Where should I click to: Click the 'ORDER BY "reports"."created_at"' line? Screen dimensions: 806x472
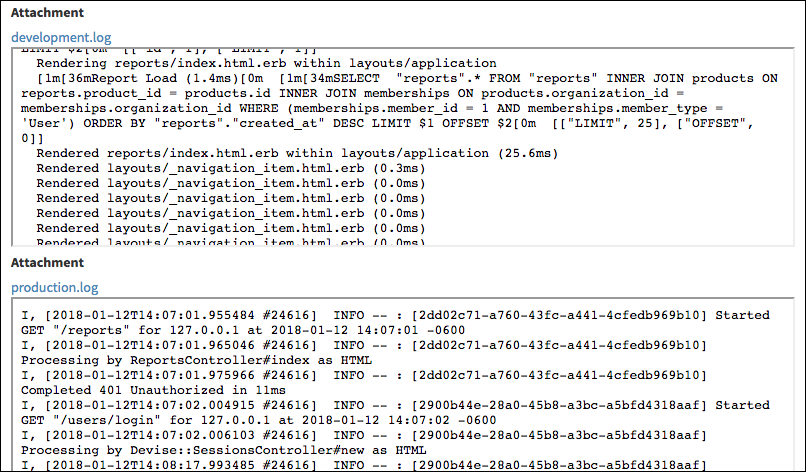pos(387,123)
